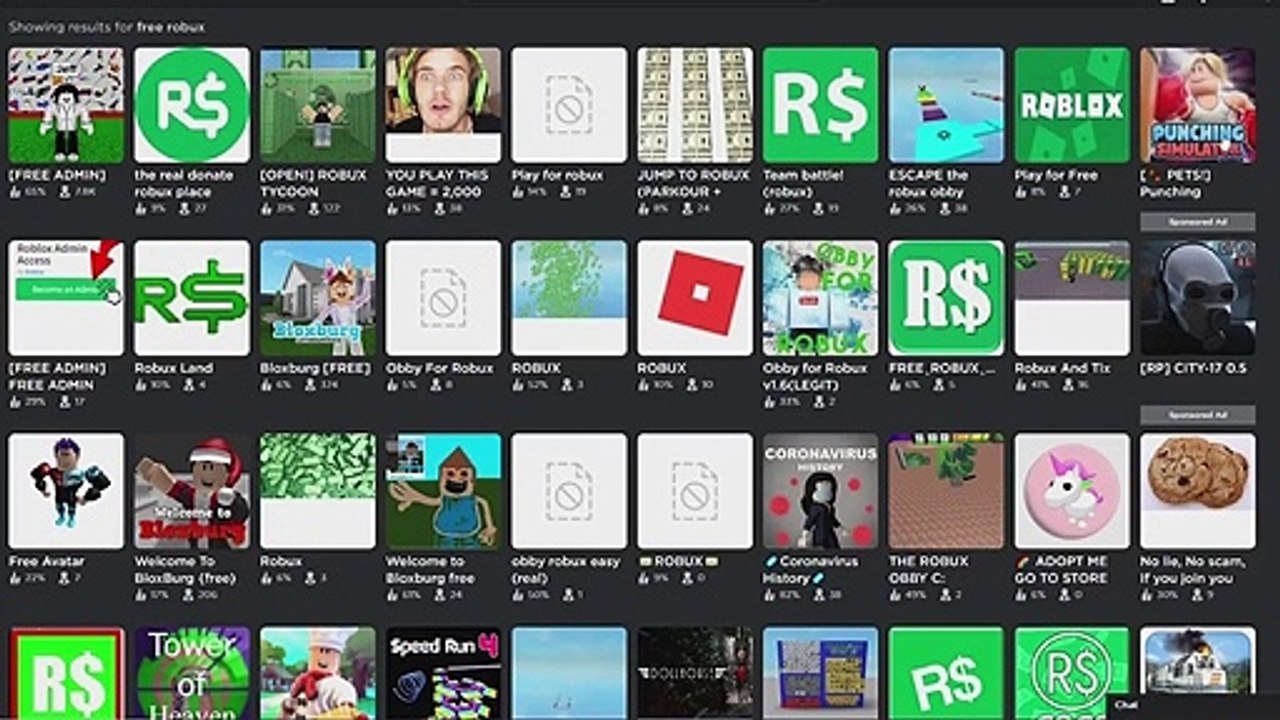Open 'Obby for Robux v1.6(LEGIT)' game
The height and width of the screenshot is (720, 1280).
(821, 298)
